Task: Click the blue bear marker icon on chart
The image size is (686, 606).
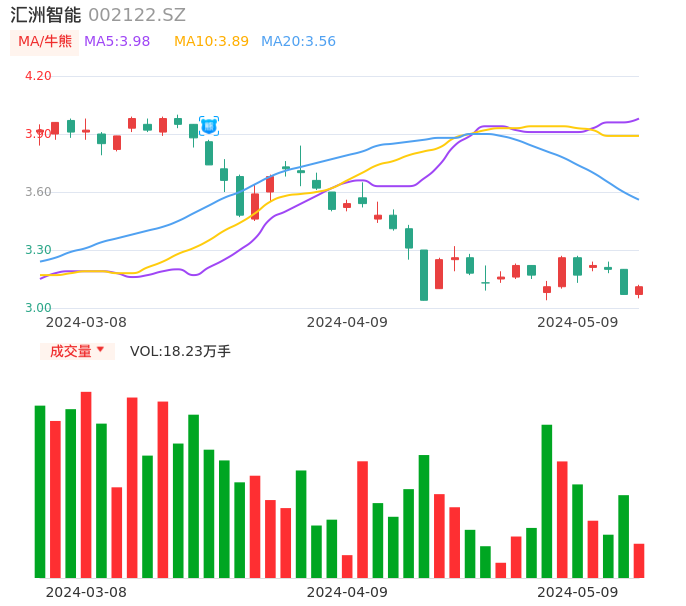Action: 209,126
